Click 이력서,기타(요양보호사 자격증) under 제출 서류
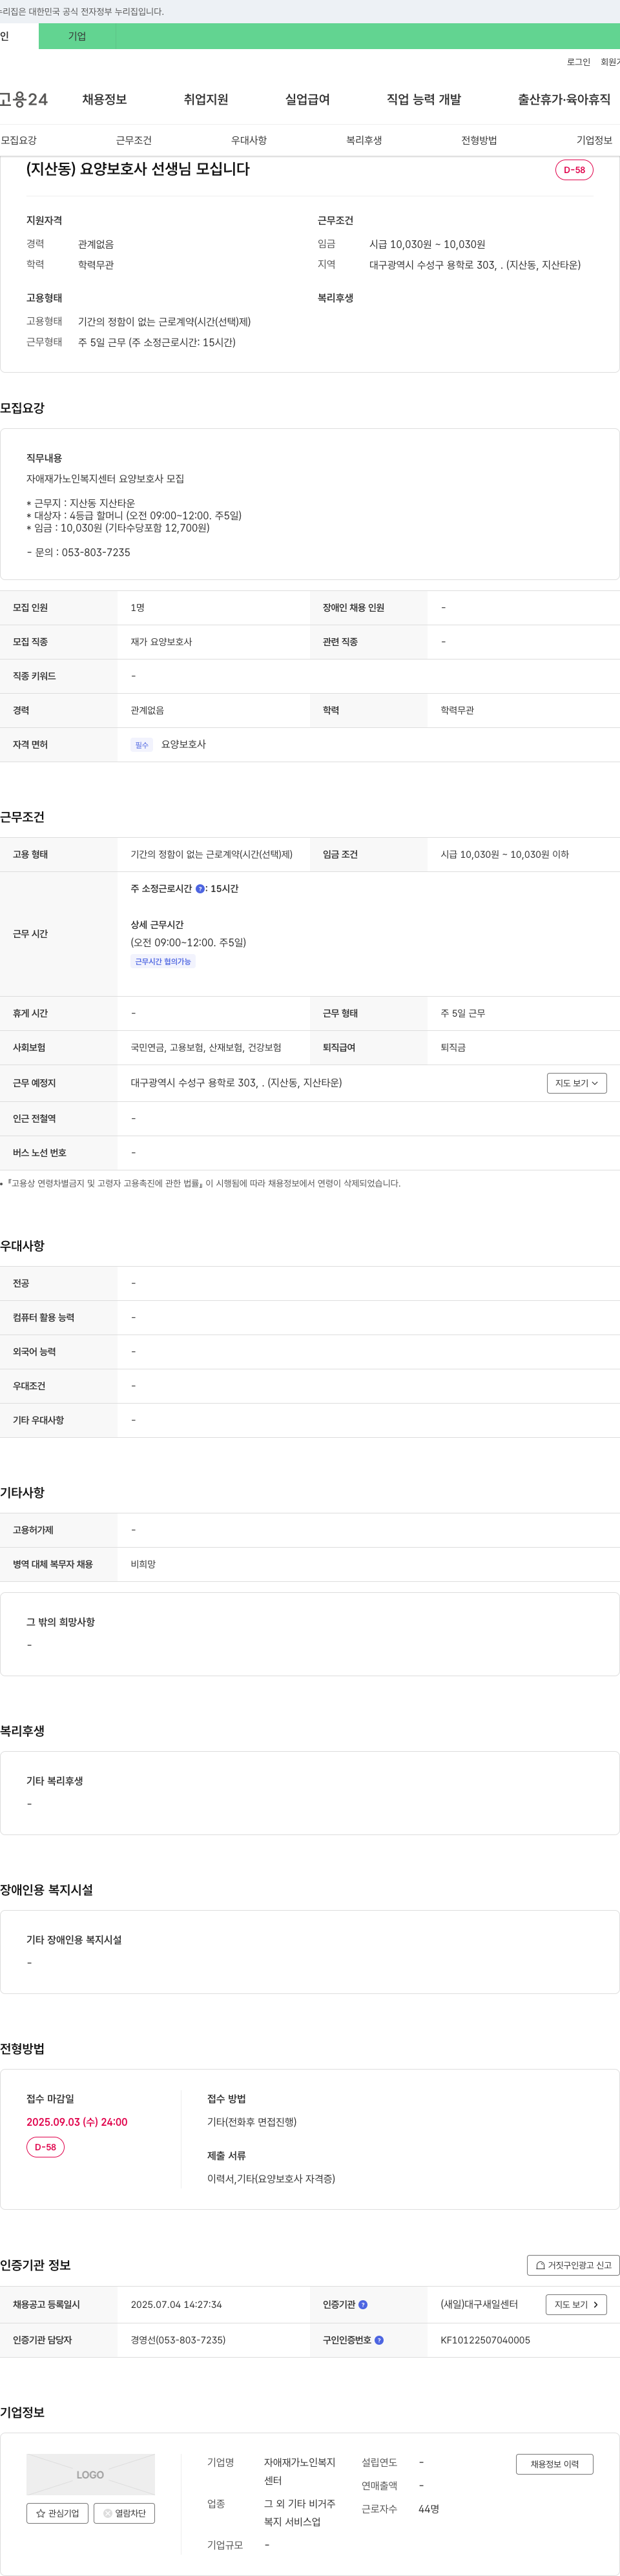Screen dimensions: 620x2576 [x=271, y=2179]
